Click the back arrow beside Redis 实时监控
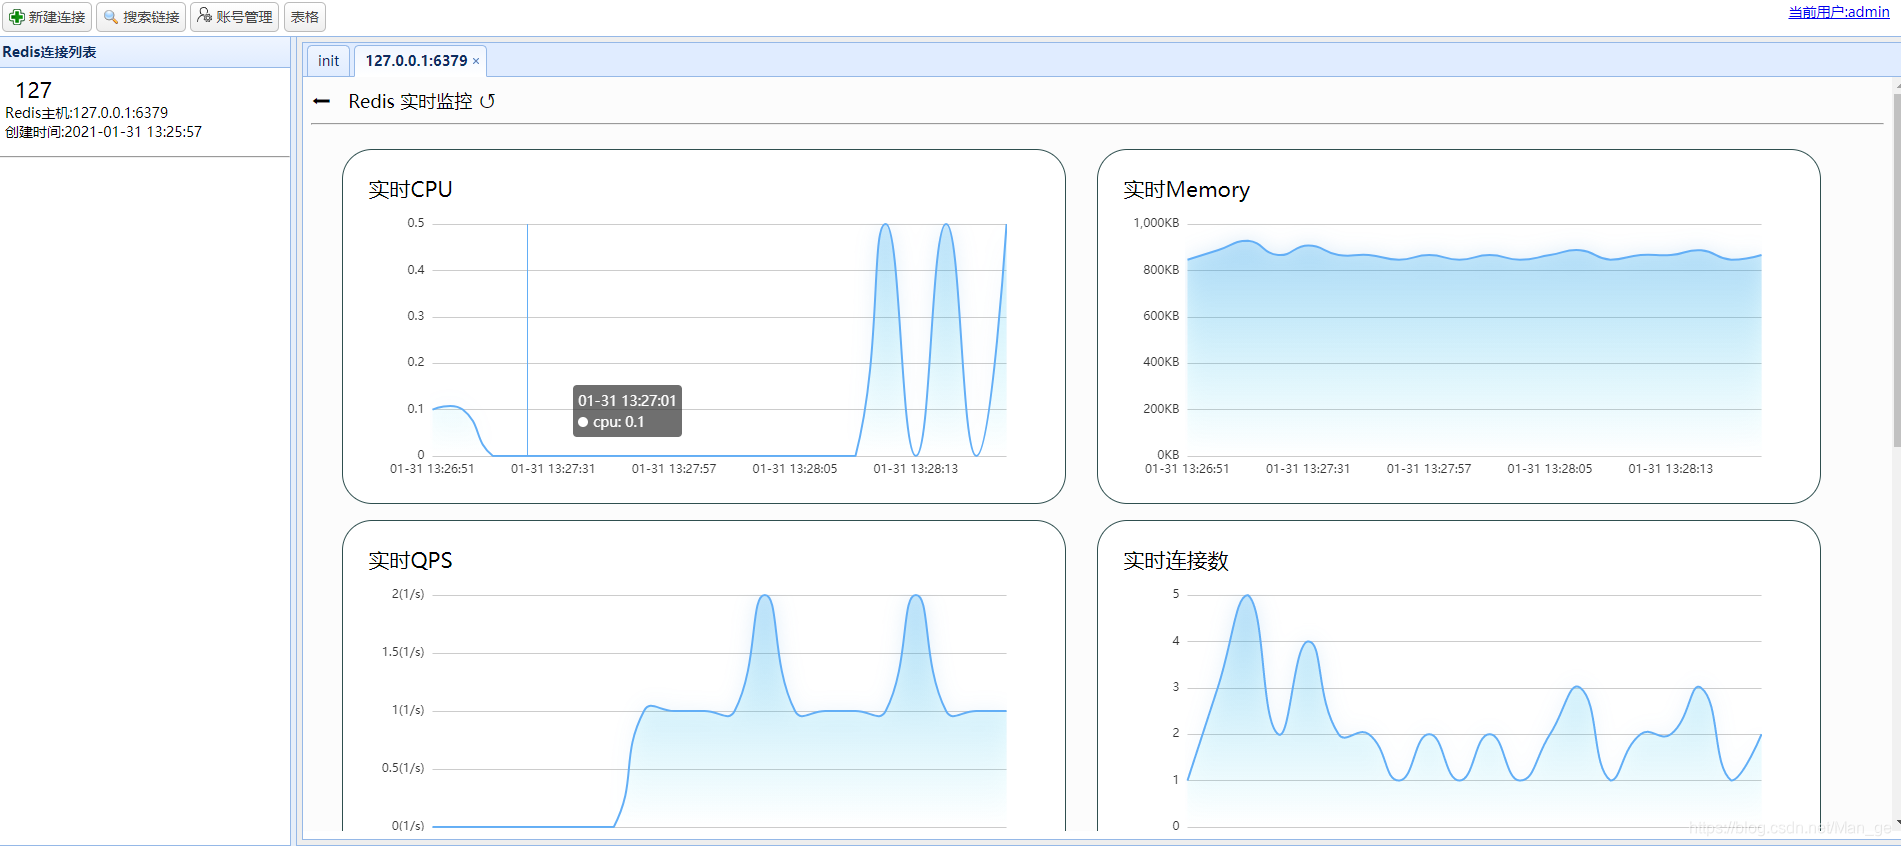The width and height of the screenshot is (1901, 846). (x=321, y=101)
